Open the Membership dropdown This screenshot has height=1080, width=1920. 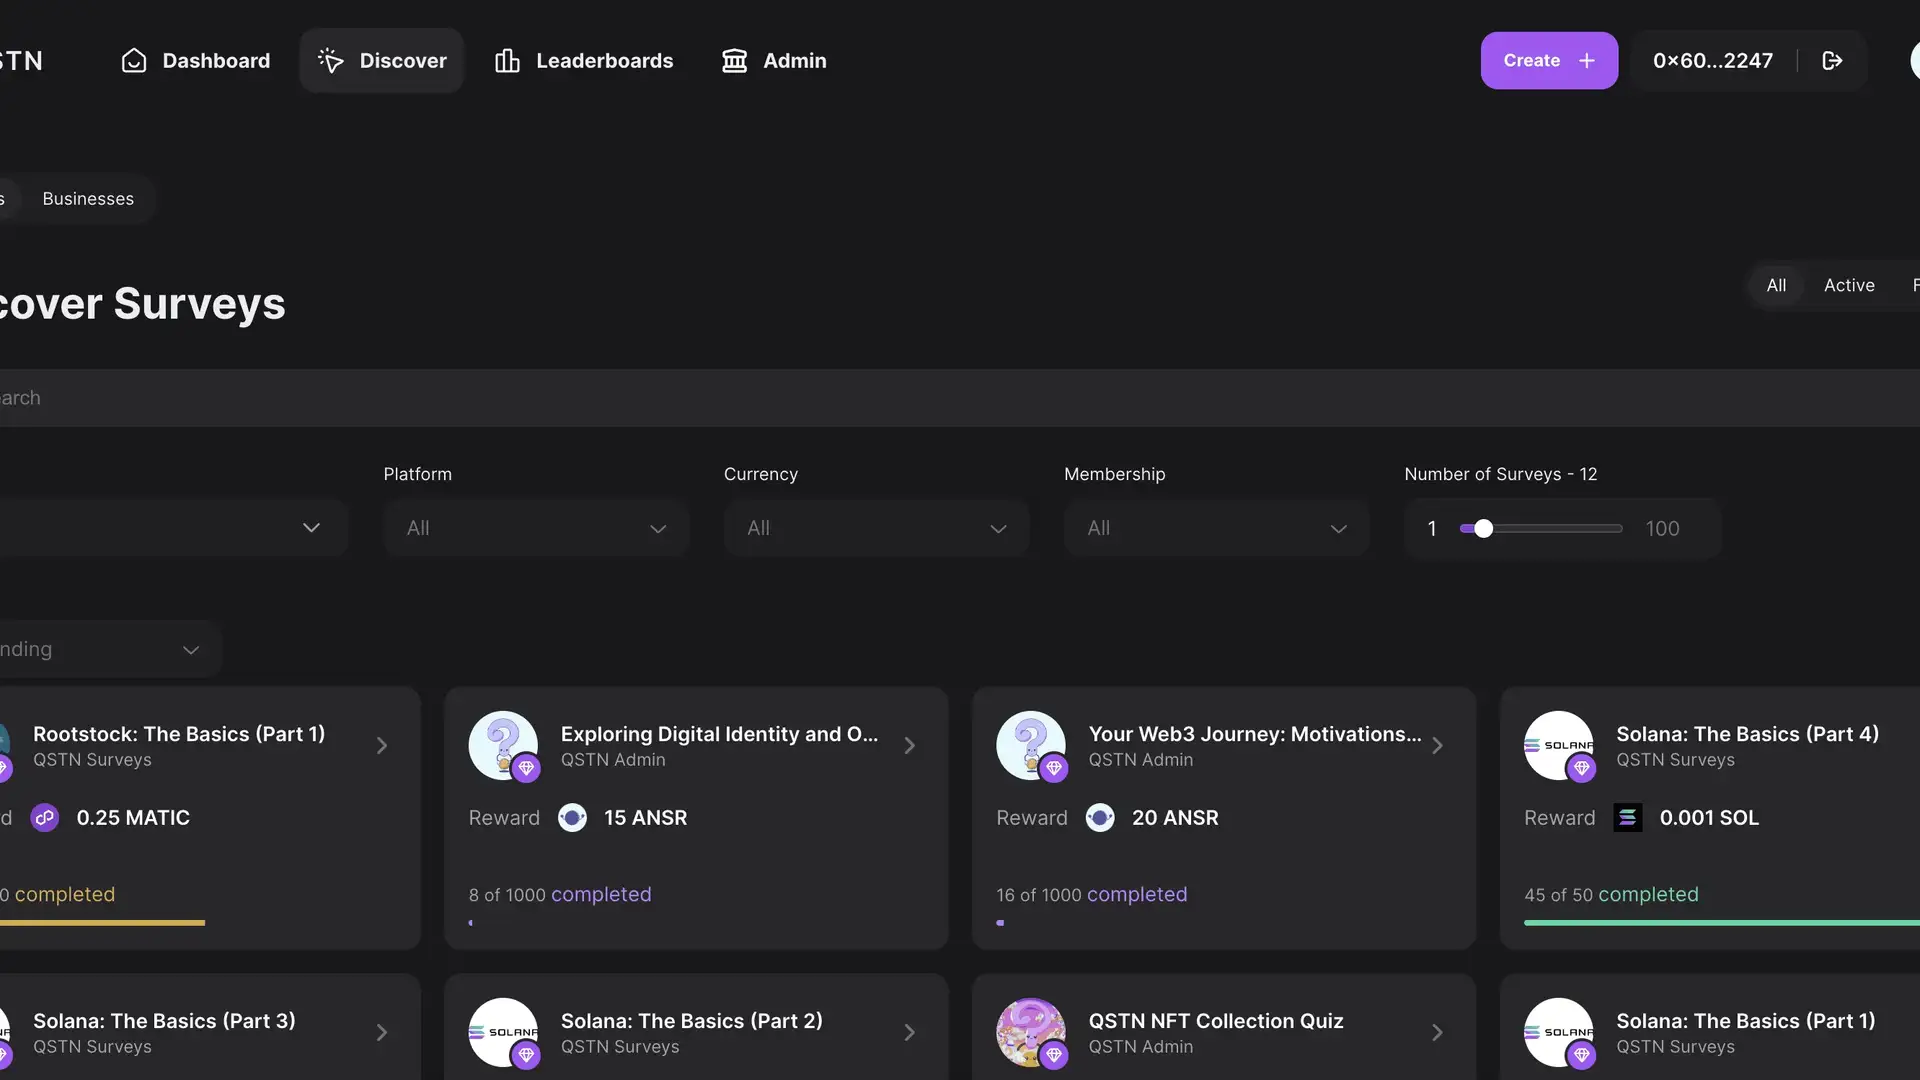coord(1216,528)
